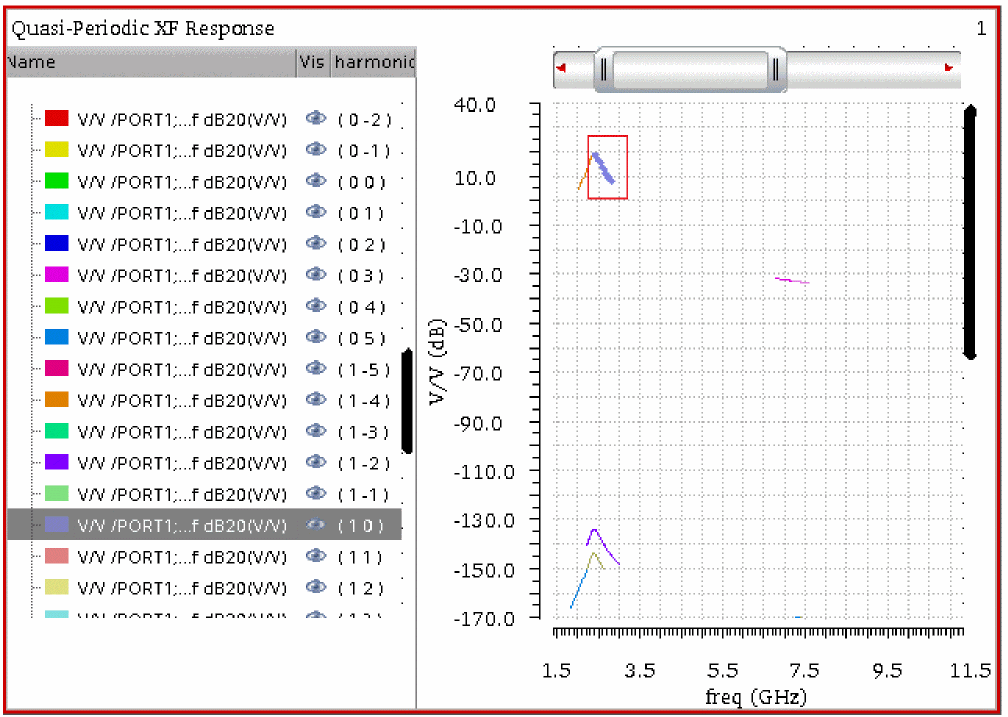
Task: Click the lime swatch of (0 4) trace
Action: pos(57,305)
